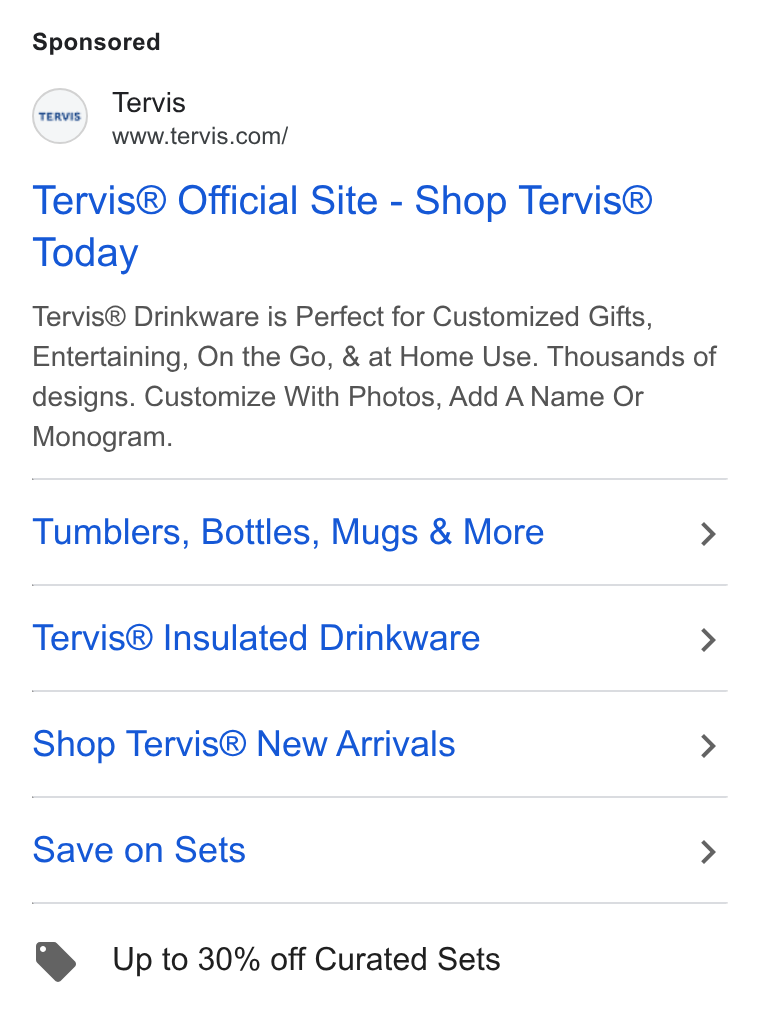The image size is (760, 1020).
Task: Open Up to 30% off Curated Sets offer
Action: [x=306, y=959]
